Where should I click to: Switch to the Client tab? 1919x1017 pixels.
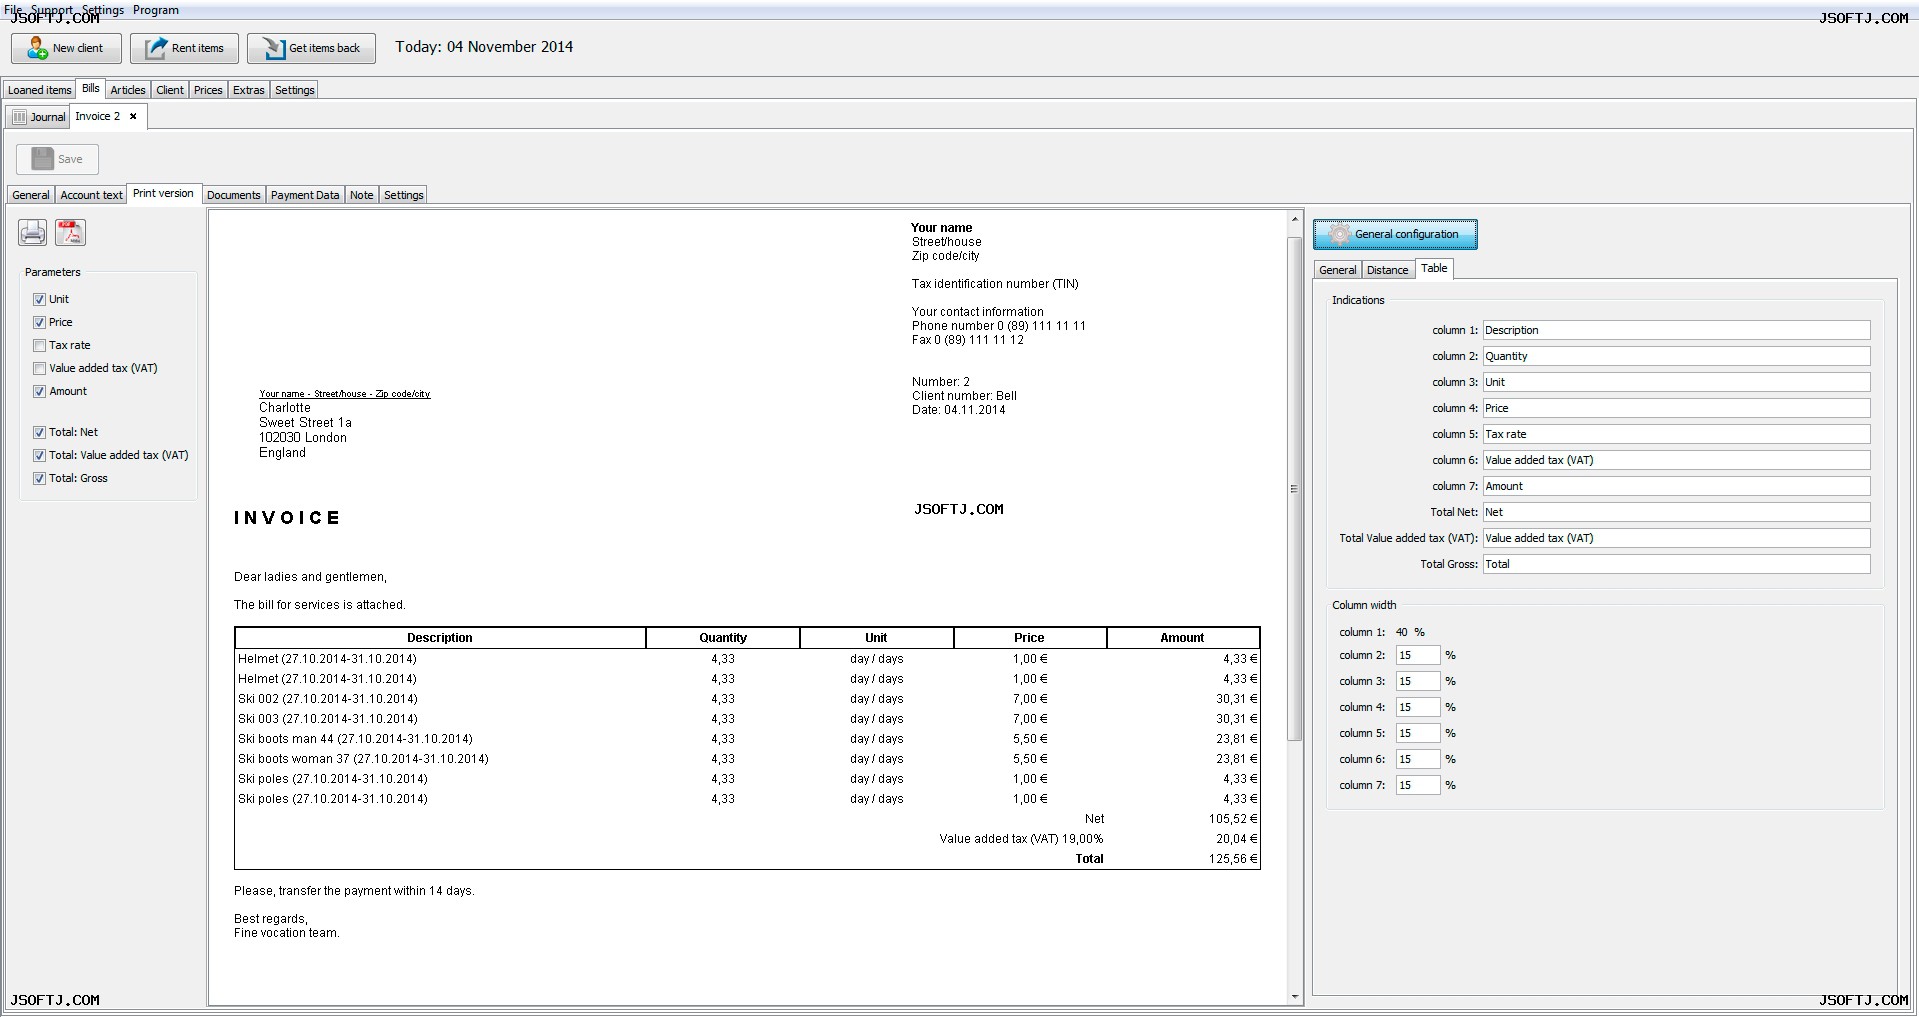(x=170, y=90)
